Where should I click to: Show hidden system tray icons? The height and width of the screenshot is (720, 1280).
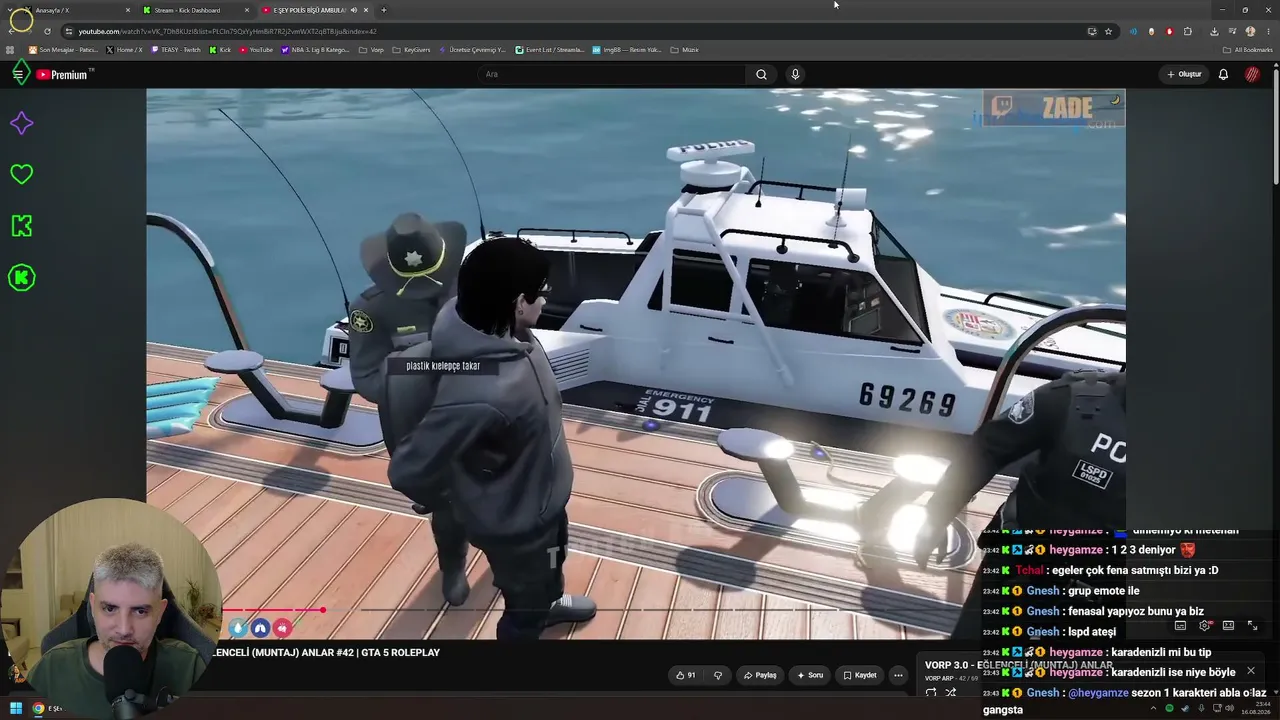coord(1152,708)
